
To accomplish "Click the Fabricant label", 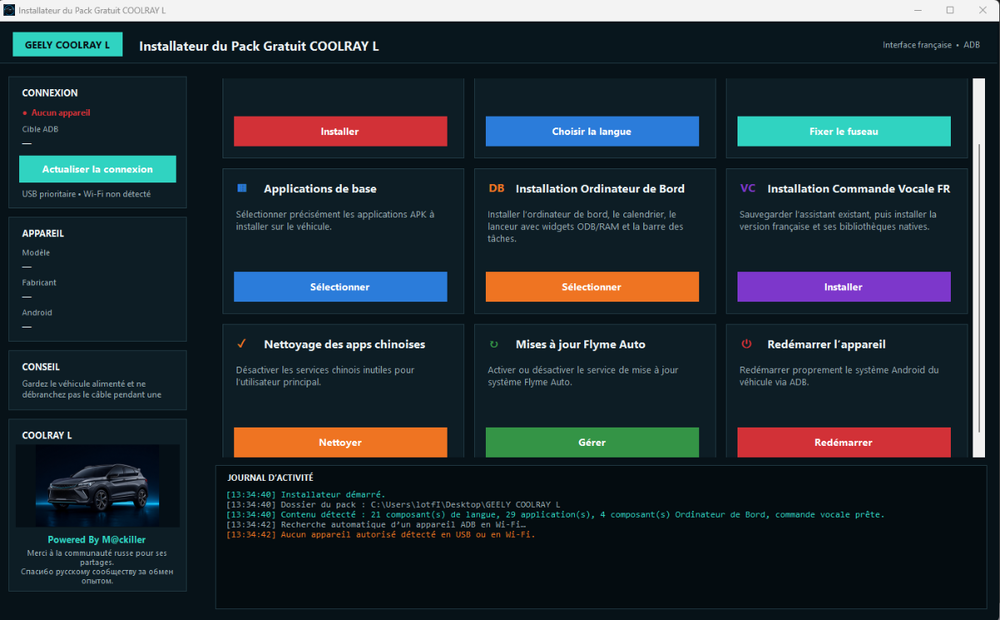I will (39, 283).
